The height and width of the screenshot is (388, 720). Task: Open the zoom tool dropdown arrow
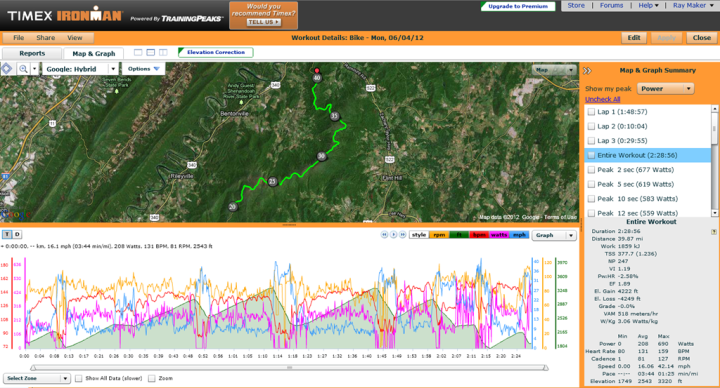34,69
